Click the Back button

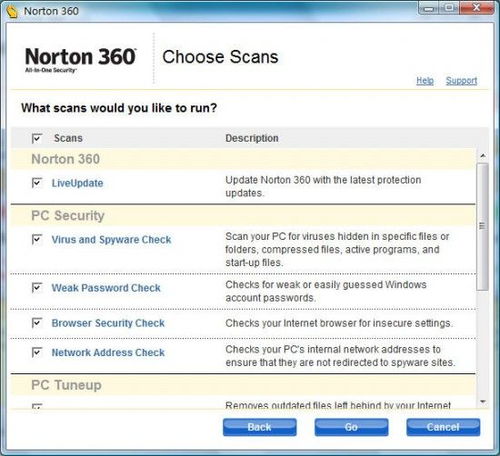[260, 427]
